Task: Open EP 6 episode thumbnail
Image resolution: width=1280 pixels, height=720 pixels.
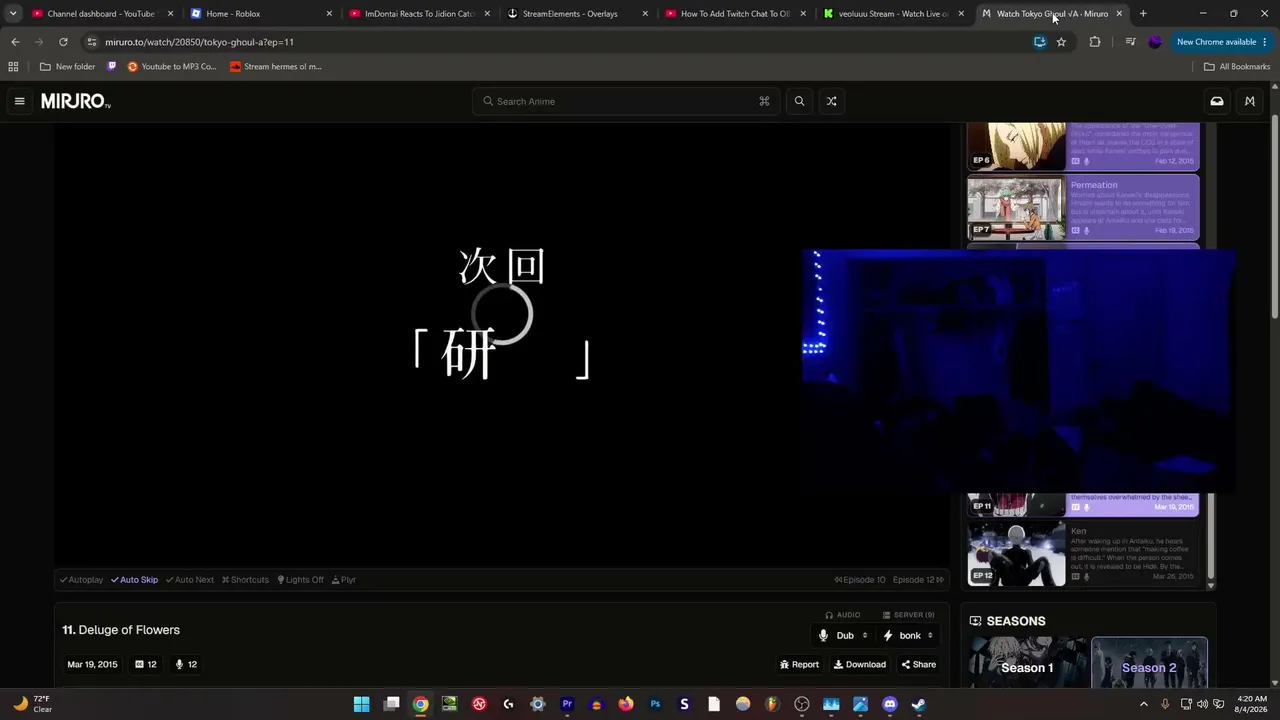Action: click(x=1016, y=146)
